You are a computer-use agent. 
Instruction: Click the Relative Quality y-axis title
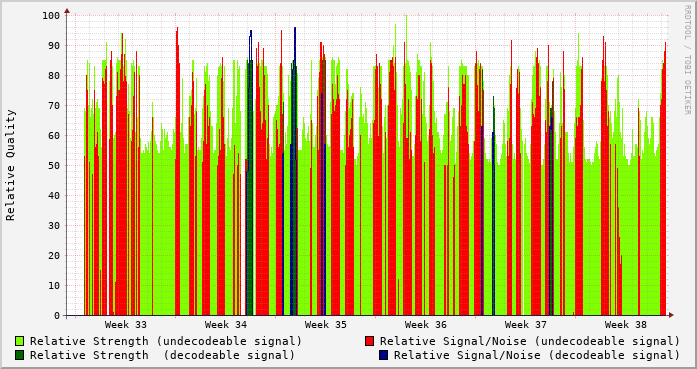(x=11, y=165)
